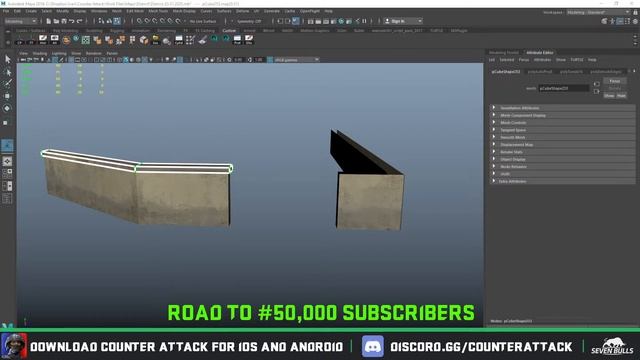Open Attribute Editor Selected menu
The image size is (640, 360).
point(507,60)
